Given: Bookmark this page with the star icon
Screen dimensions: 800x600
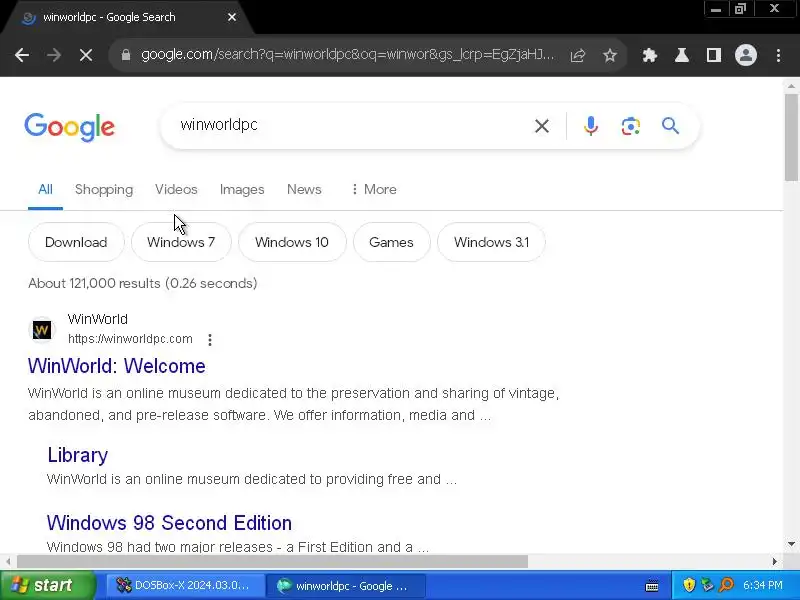Looking at the screenshot, I should (x=610, y=55).
